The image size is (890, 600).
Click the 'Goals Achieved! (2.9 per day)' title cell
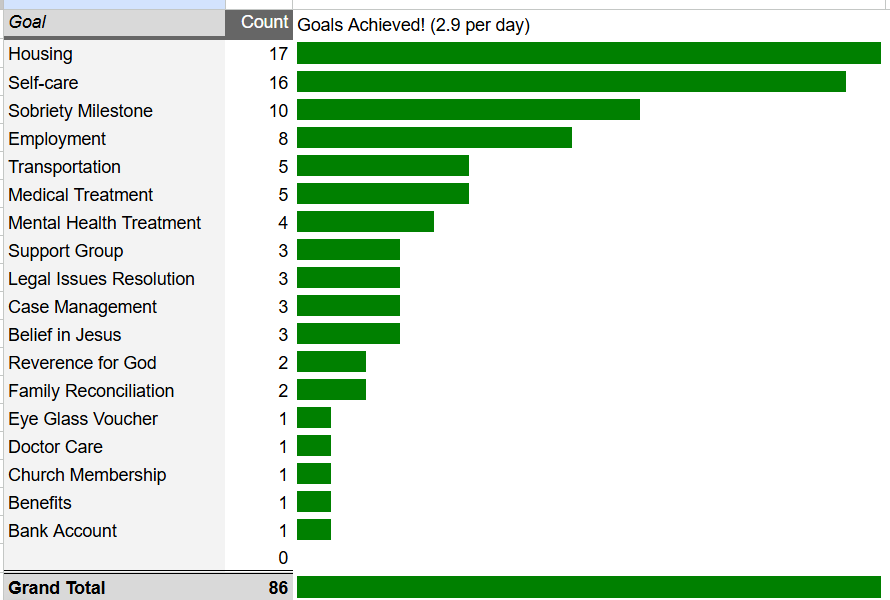coord(413,25)
